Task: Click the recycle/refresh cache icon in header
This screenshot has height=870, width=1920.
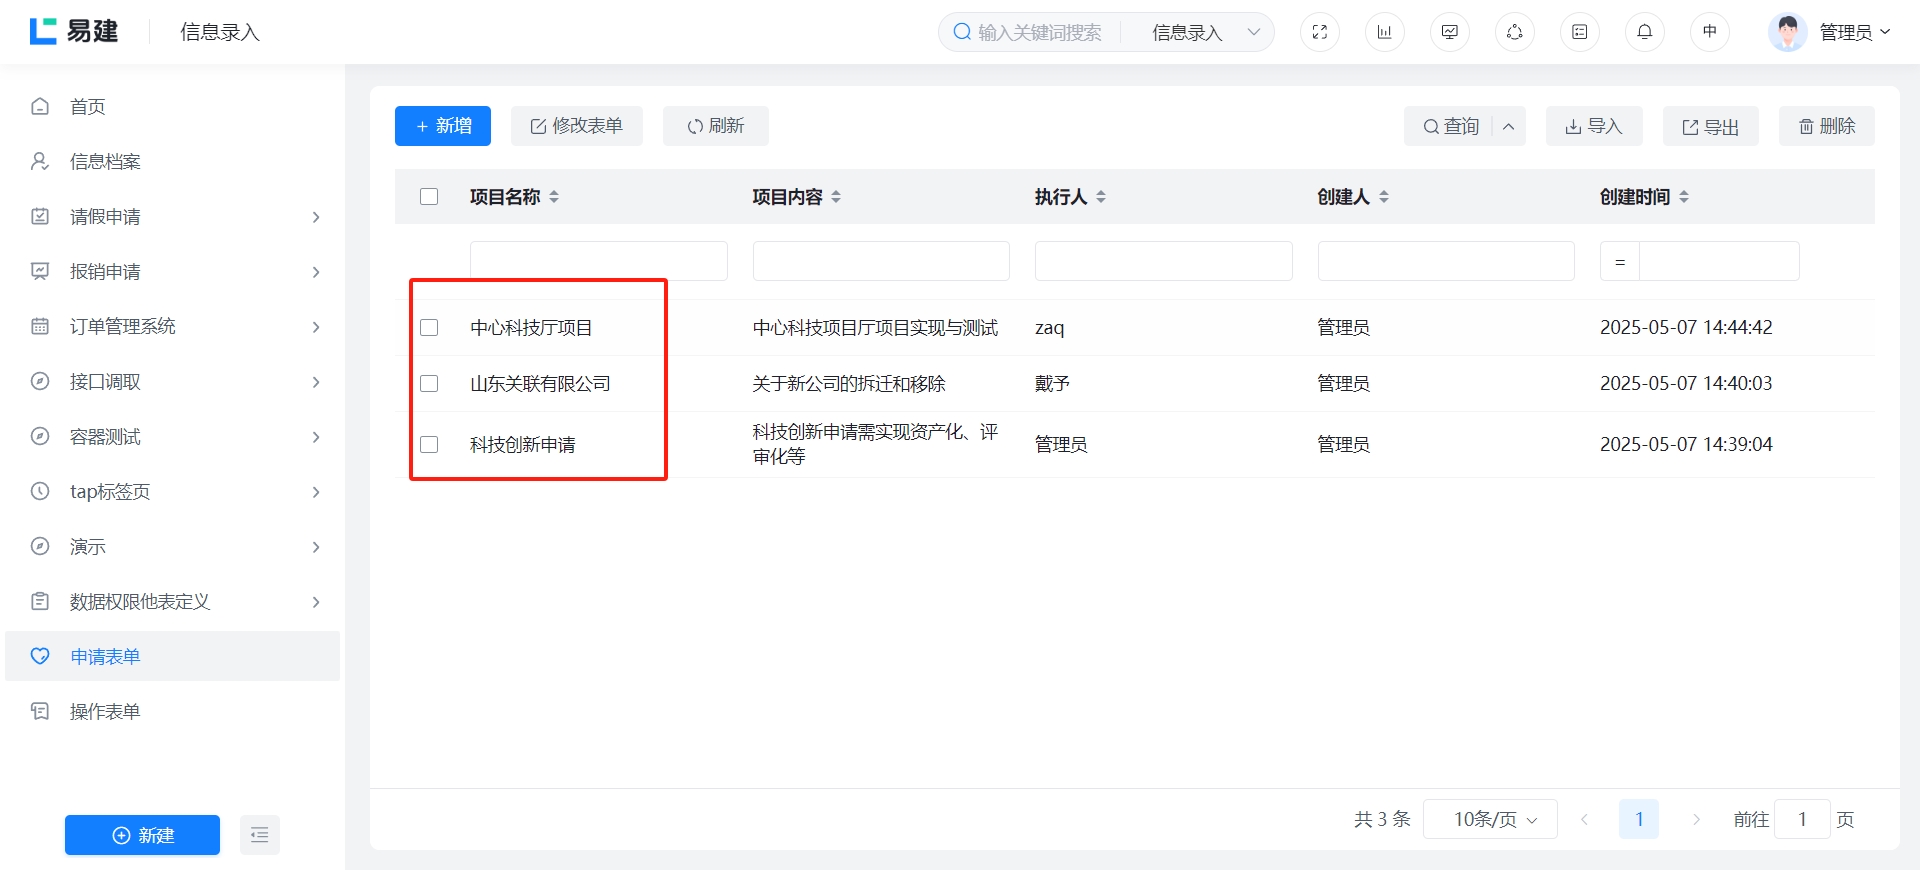Action: 1515,32
